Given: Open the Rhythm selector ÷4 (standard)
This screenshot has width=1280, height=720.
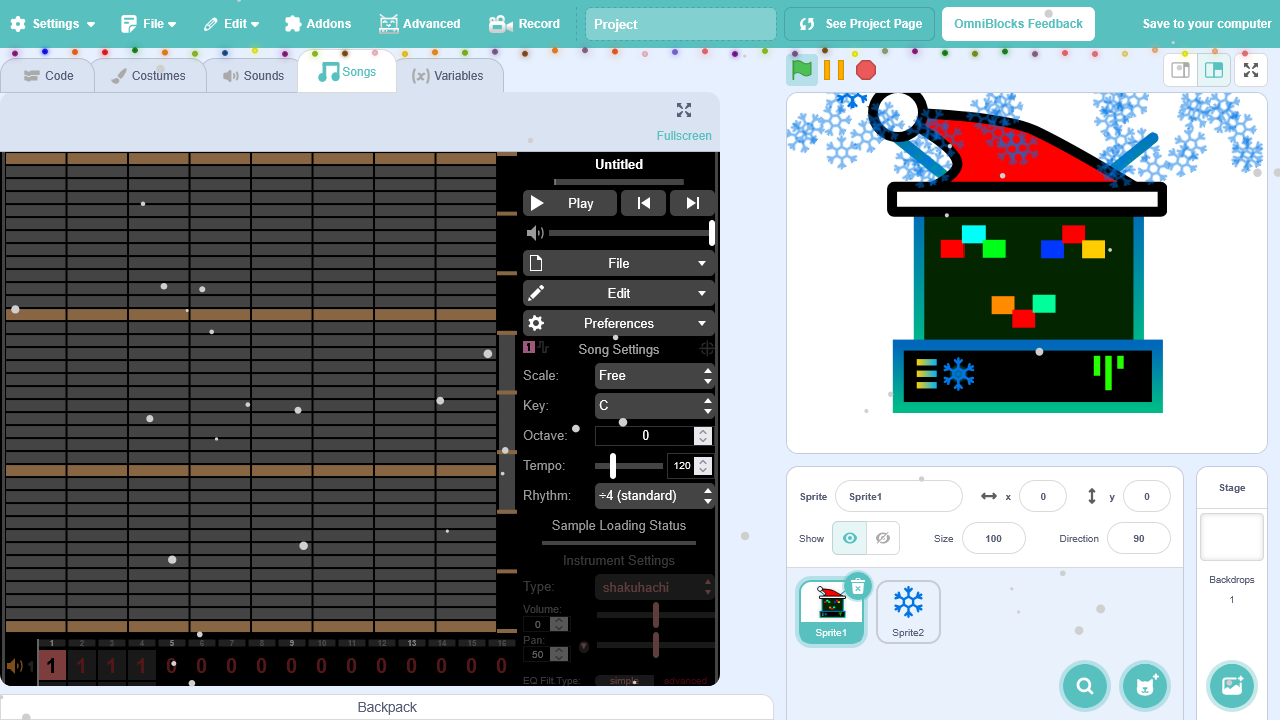Looking at the screenshot, I should coord(655,496).
